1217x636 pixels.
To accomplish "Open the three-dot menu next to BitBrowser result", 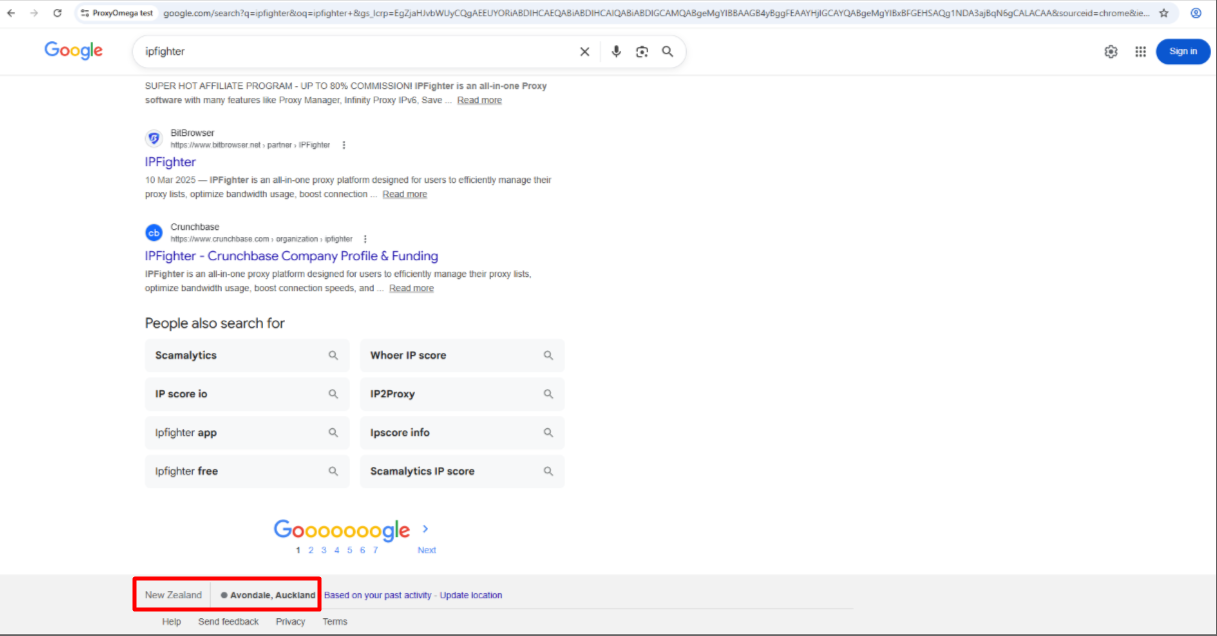I will click(x=344, y=145).
